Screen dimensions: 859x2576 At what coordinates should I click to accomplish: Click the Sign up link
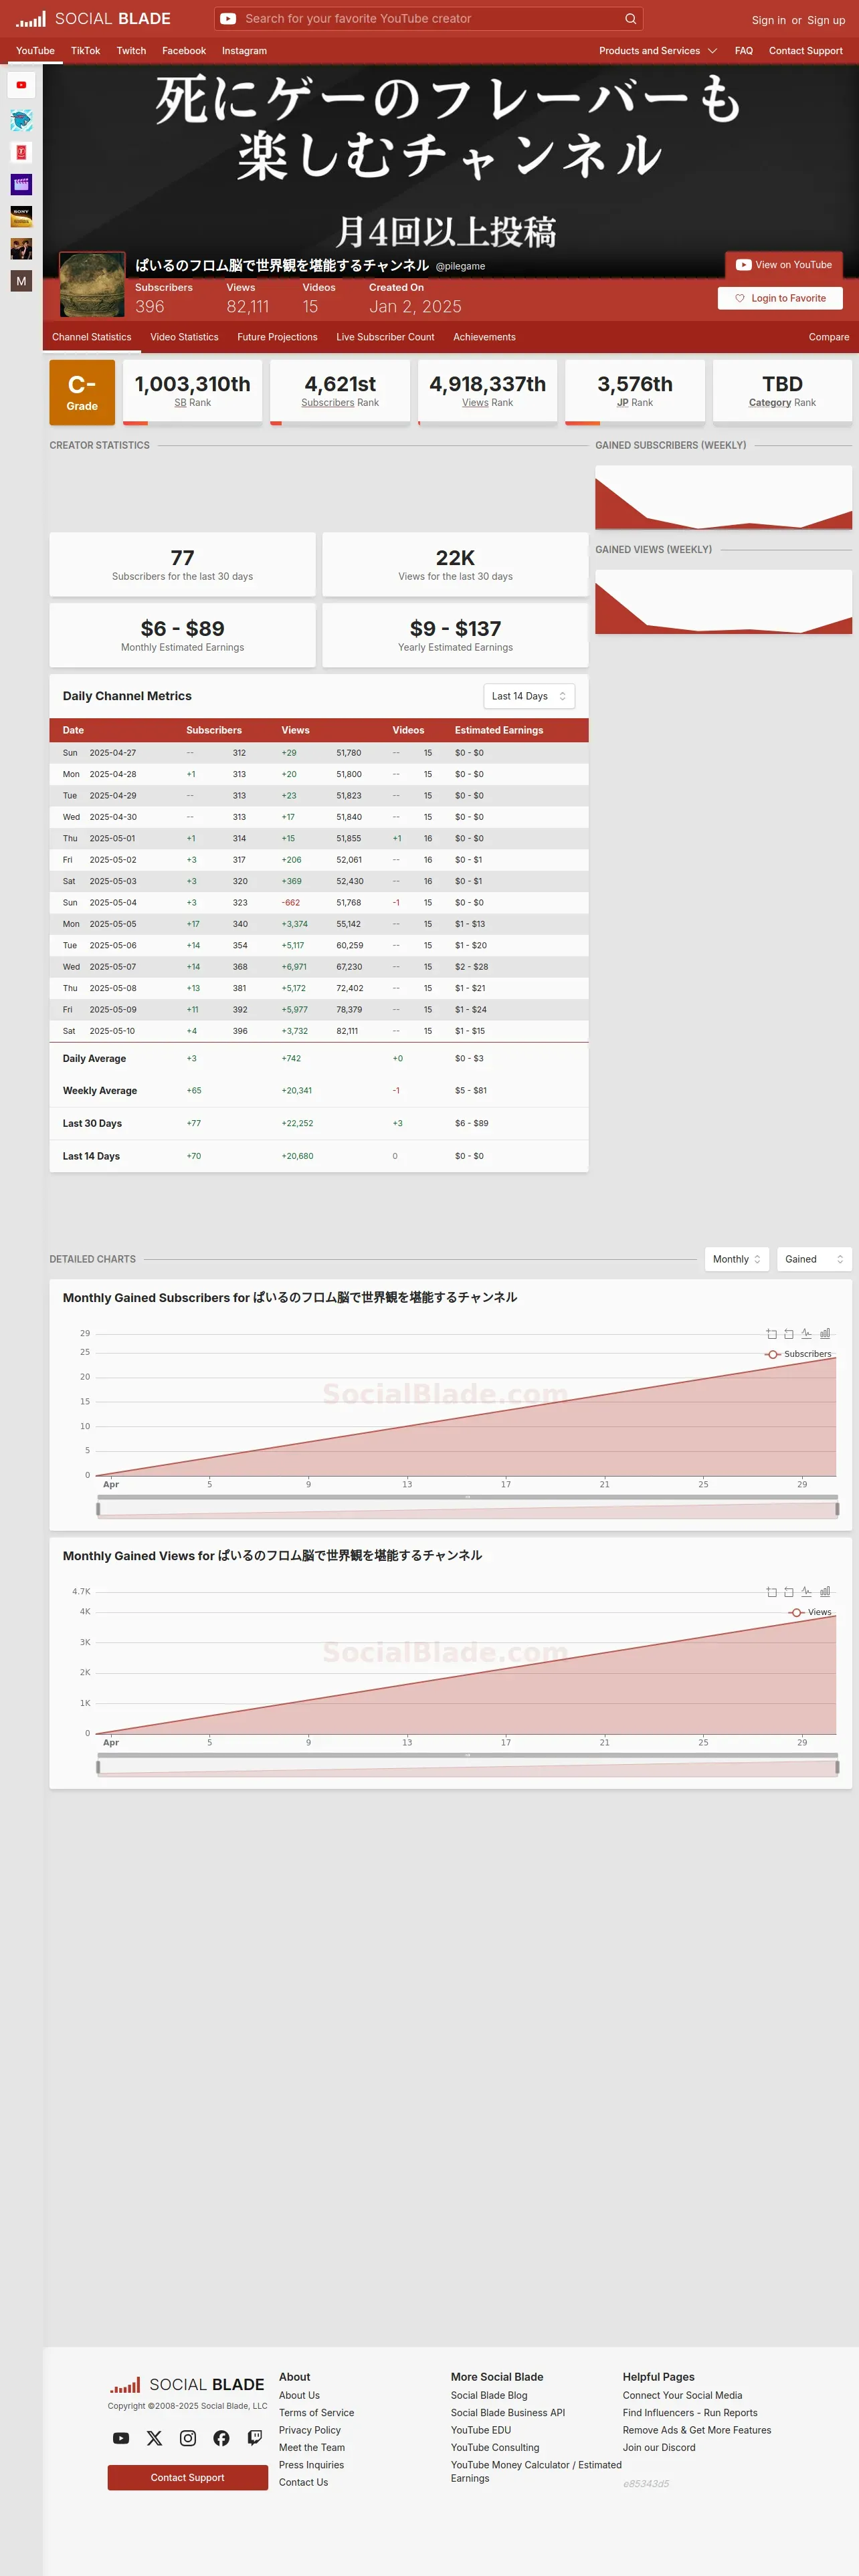826,20
